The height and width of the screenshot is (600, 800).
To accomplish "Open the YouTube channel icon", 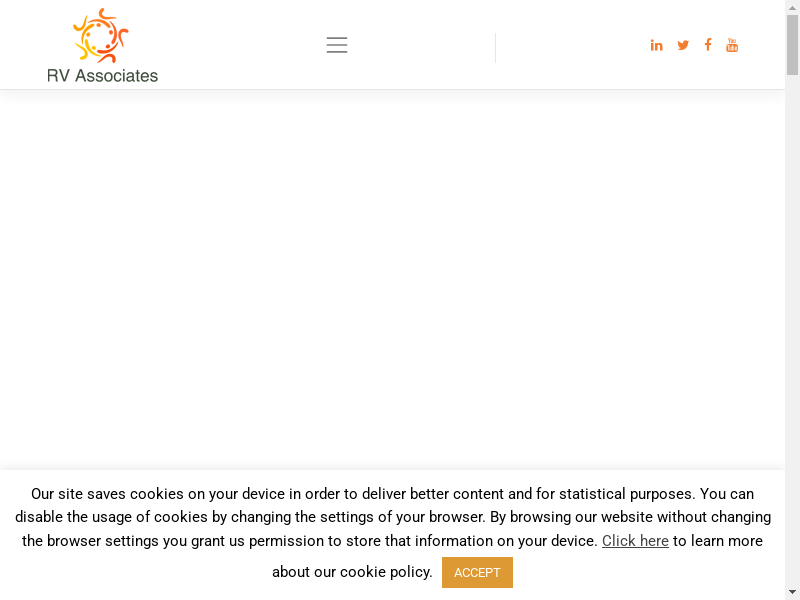I will point(732,45).
